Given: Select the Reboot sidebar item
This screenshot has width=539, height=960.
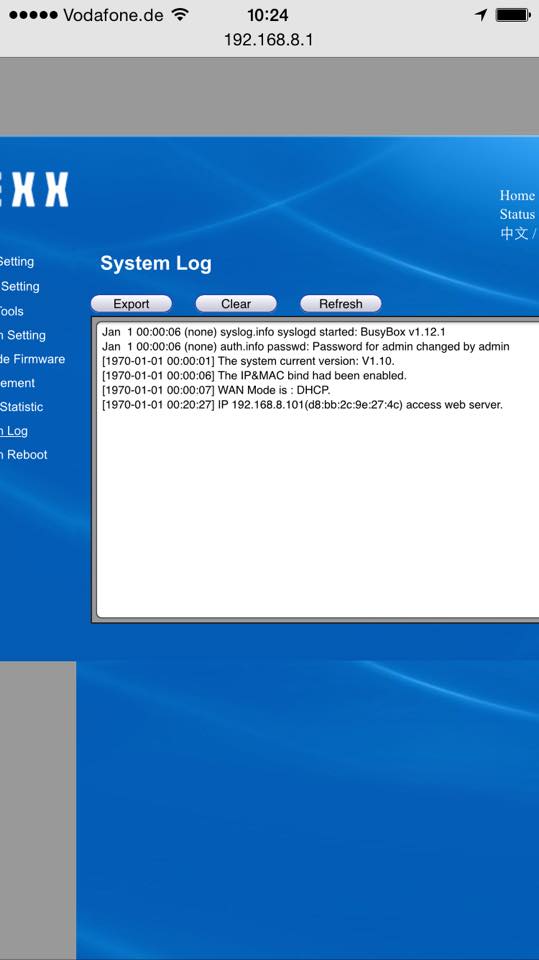Looking at the screenshot, I should [24, 454].
